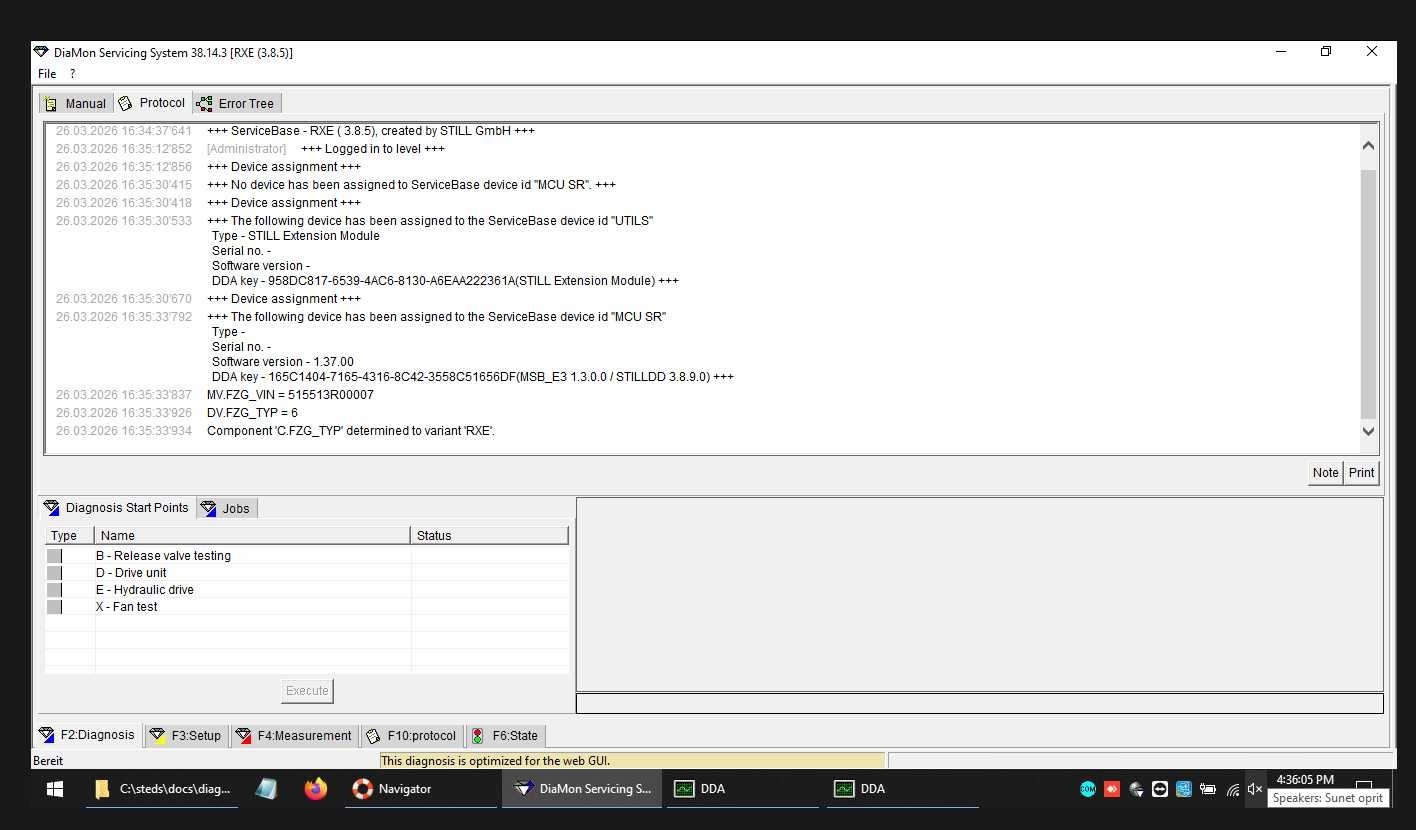Click the Software version - 1.37.00 line
Viewport: 1416px width, 830px height.
coord(283,362)
